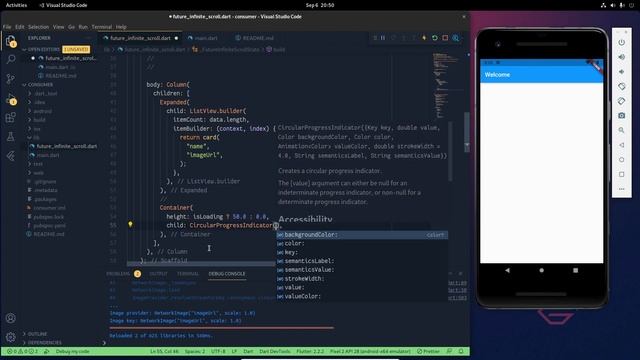This screenshot has height=360, width=640.
Task: Collapse the lib folder
Action: [37, 138]
